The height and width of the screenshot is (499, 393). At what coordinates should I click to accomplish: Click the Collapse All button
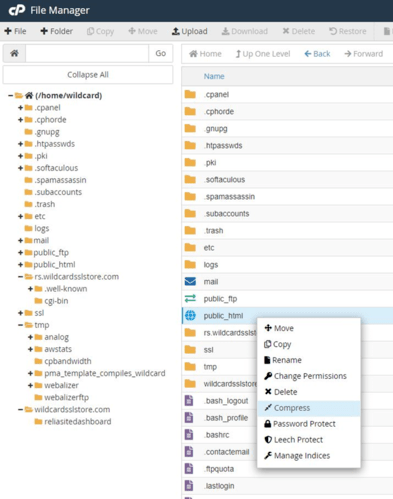point(88,75)
